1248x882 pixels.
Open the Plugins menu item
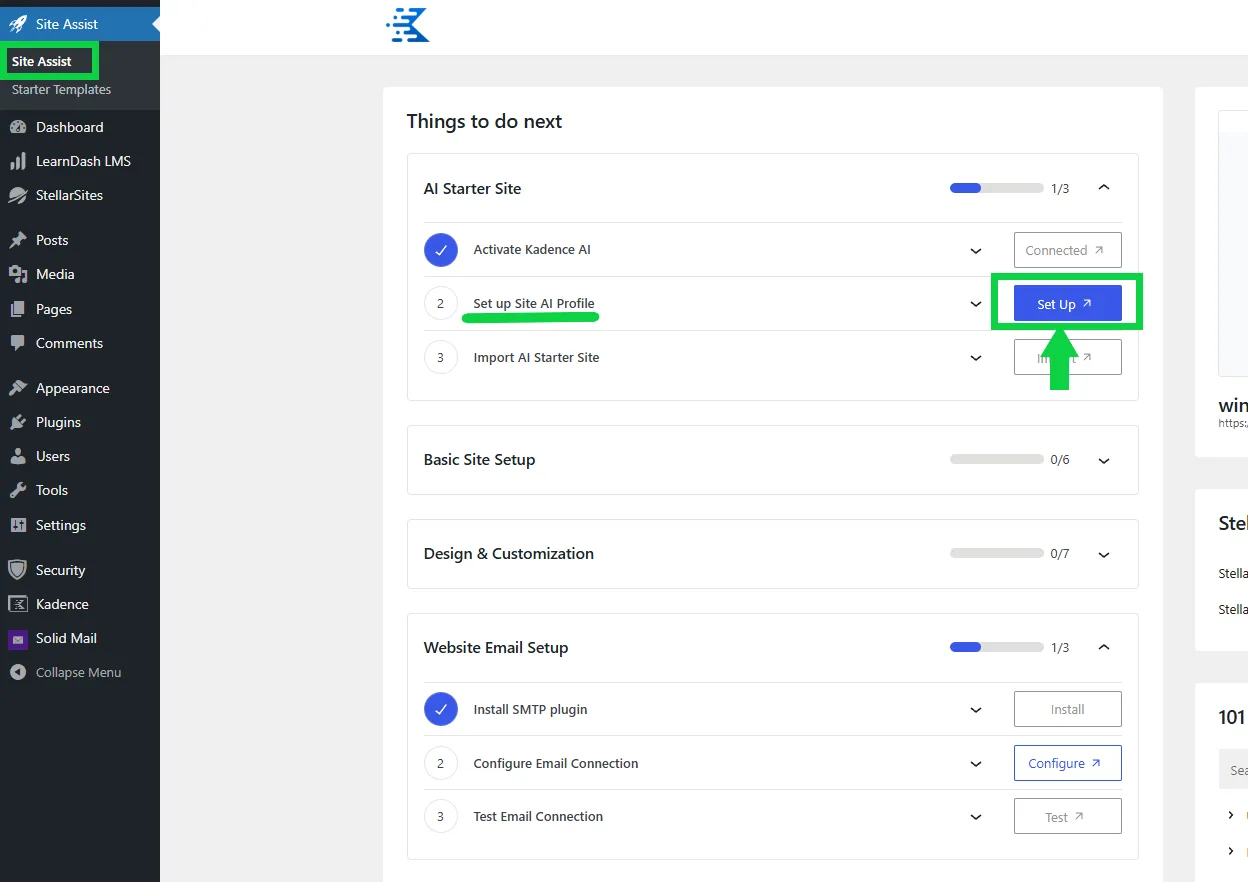pos(80,422)
